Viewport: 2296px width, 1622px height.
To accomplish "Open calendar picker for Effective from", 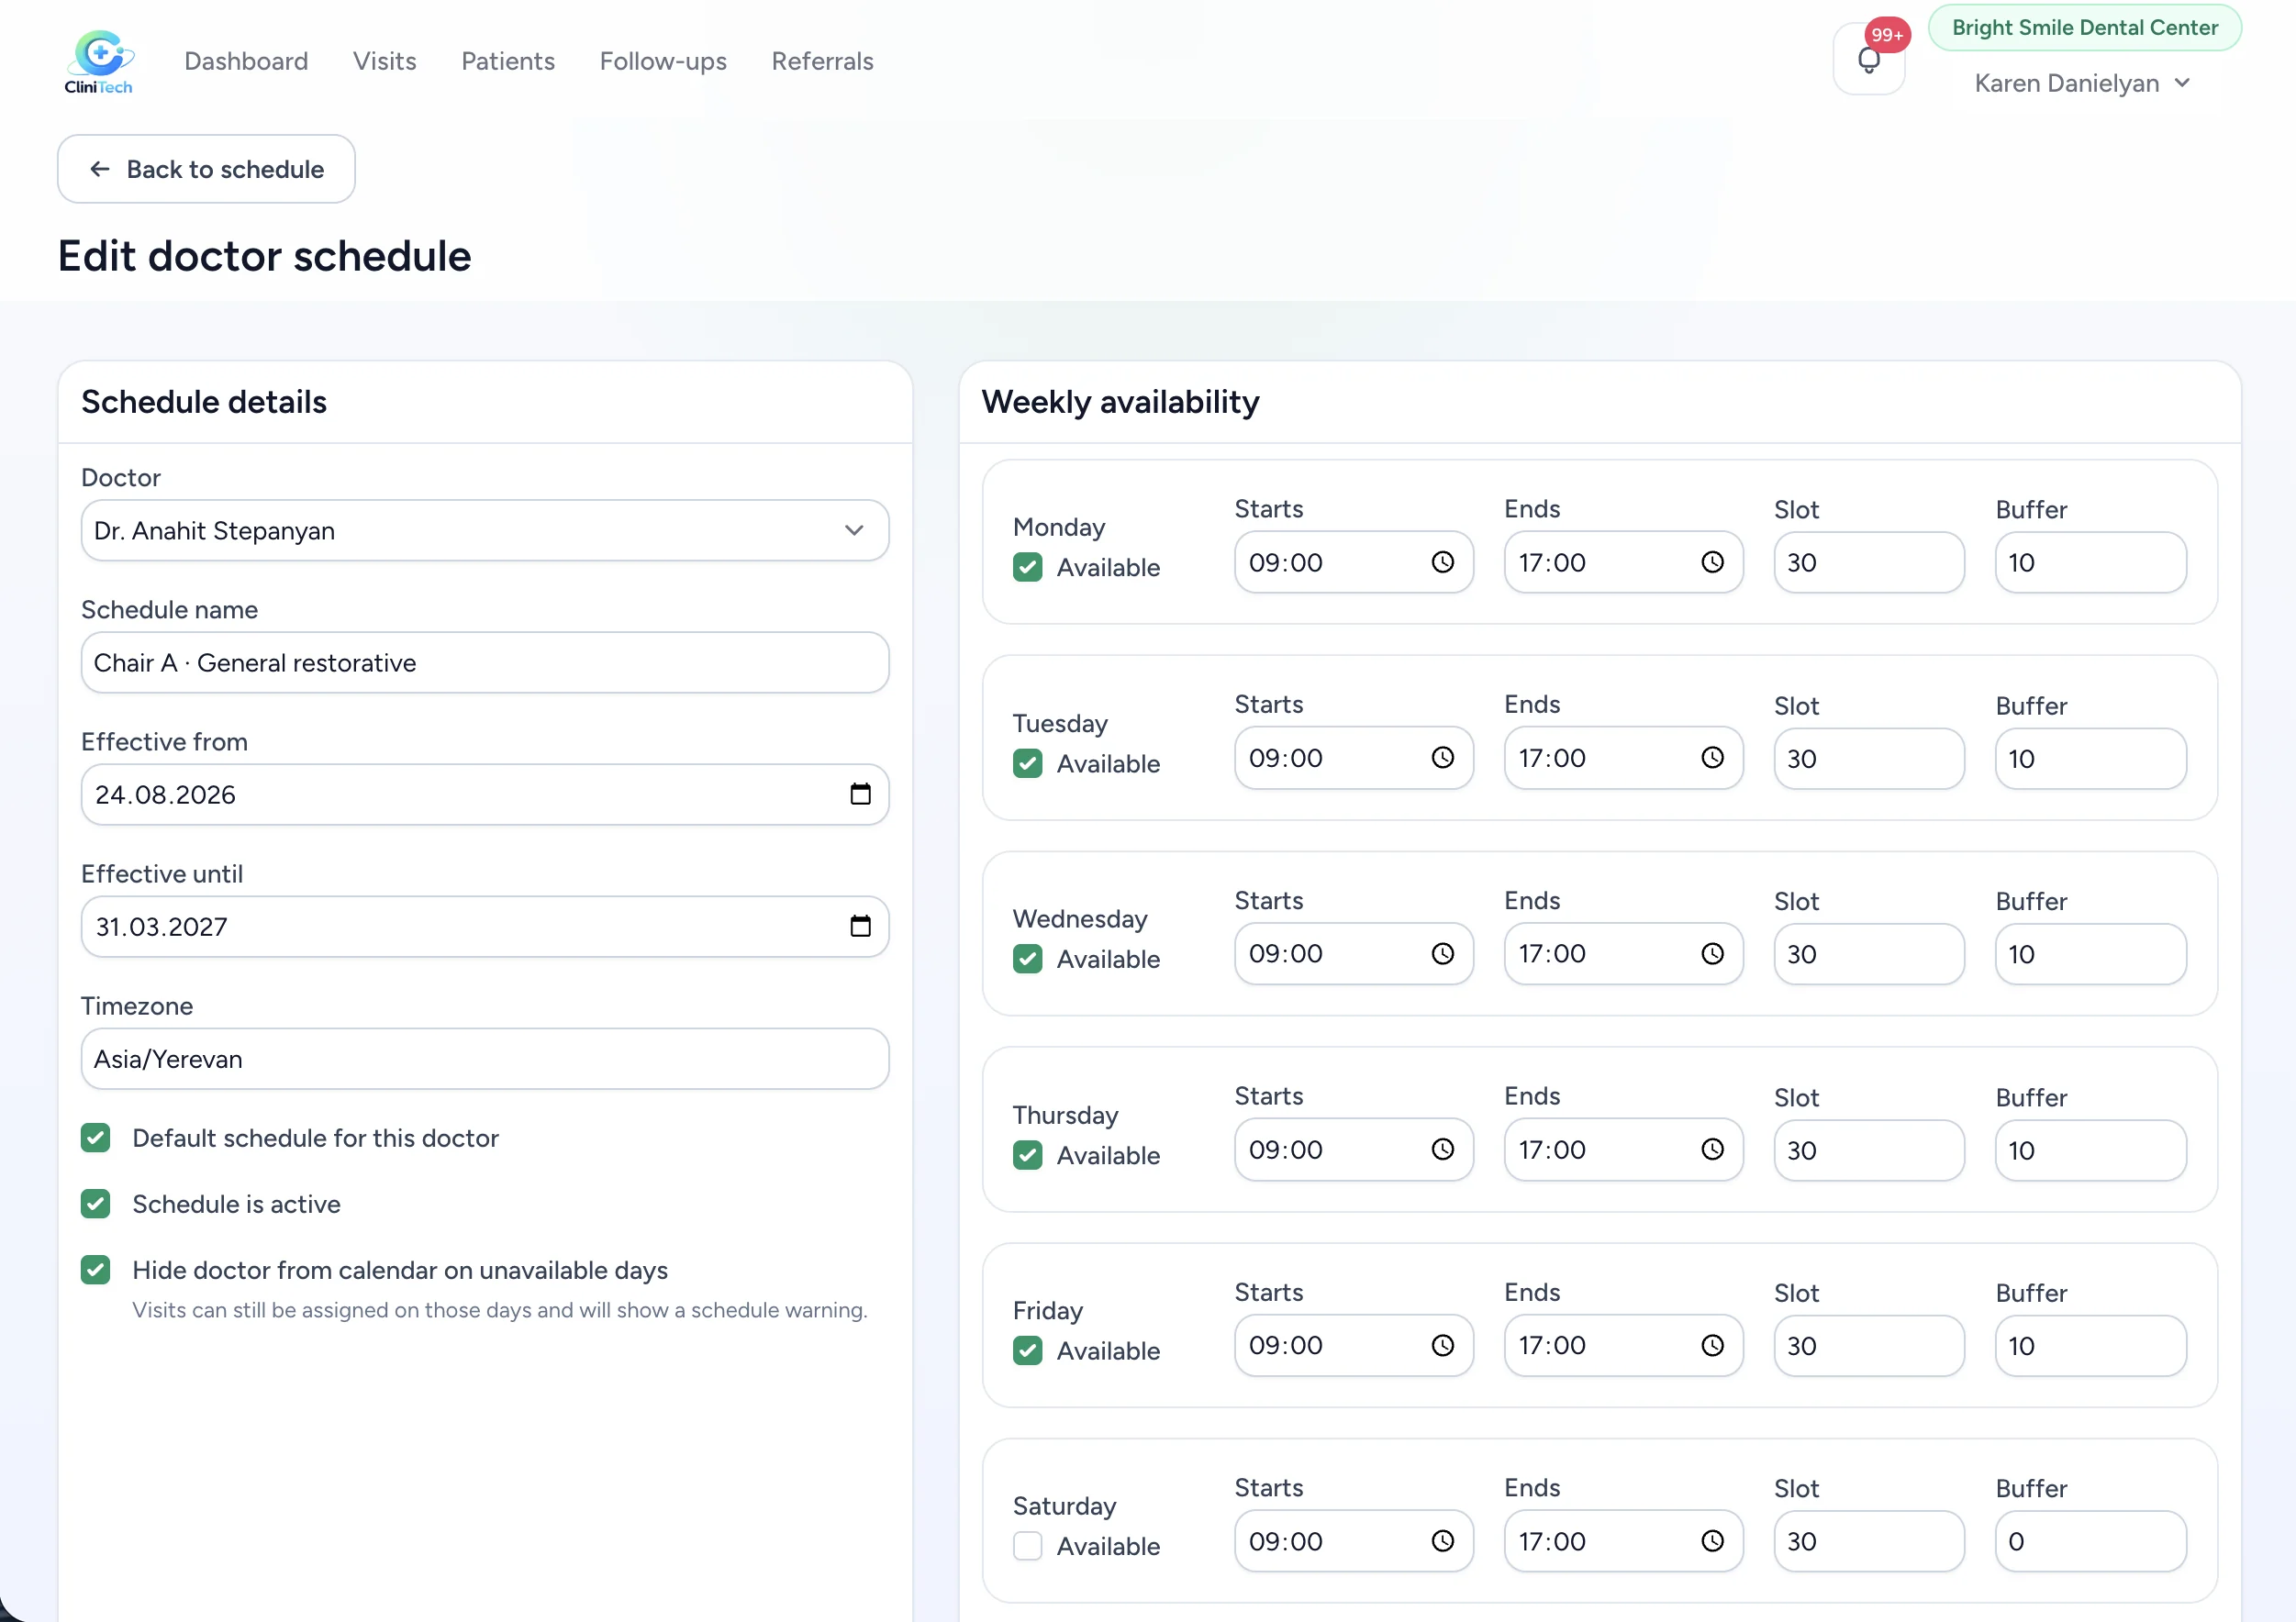I will coord(860,794).
